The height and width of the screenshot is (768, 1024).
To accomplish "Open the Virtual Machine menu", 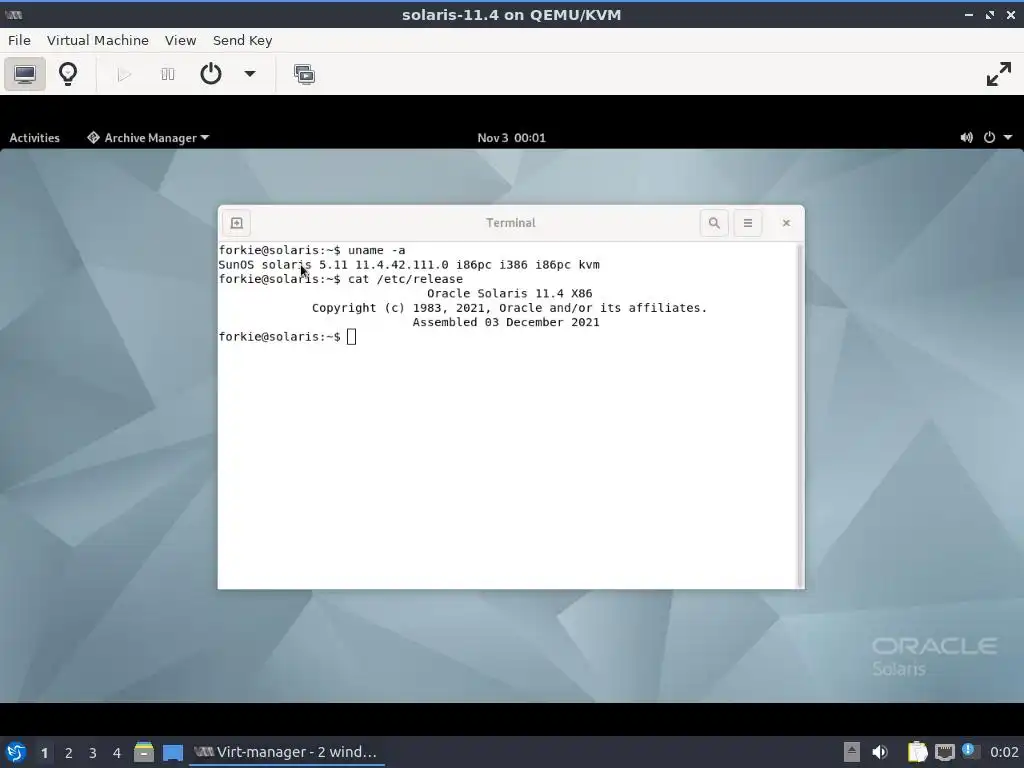I will click(x=98, y=40).
